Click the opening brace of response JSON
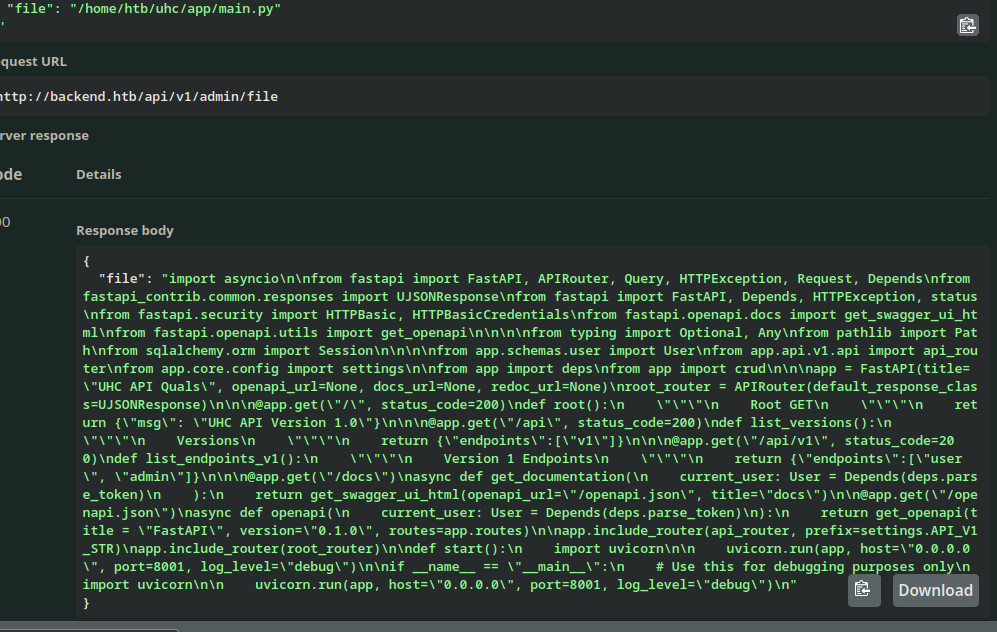Screen dimensions: 997x632 pyautogui.click(x=88, y=261)
